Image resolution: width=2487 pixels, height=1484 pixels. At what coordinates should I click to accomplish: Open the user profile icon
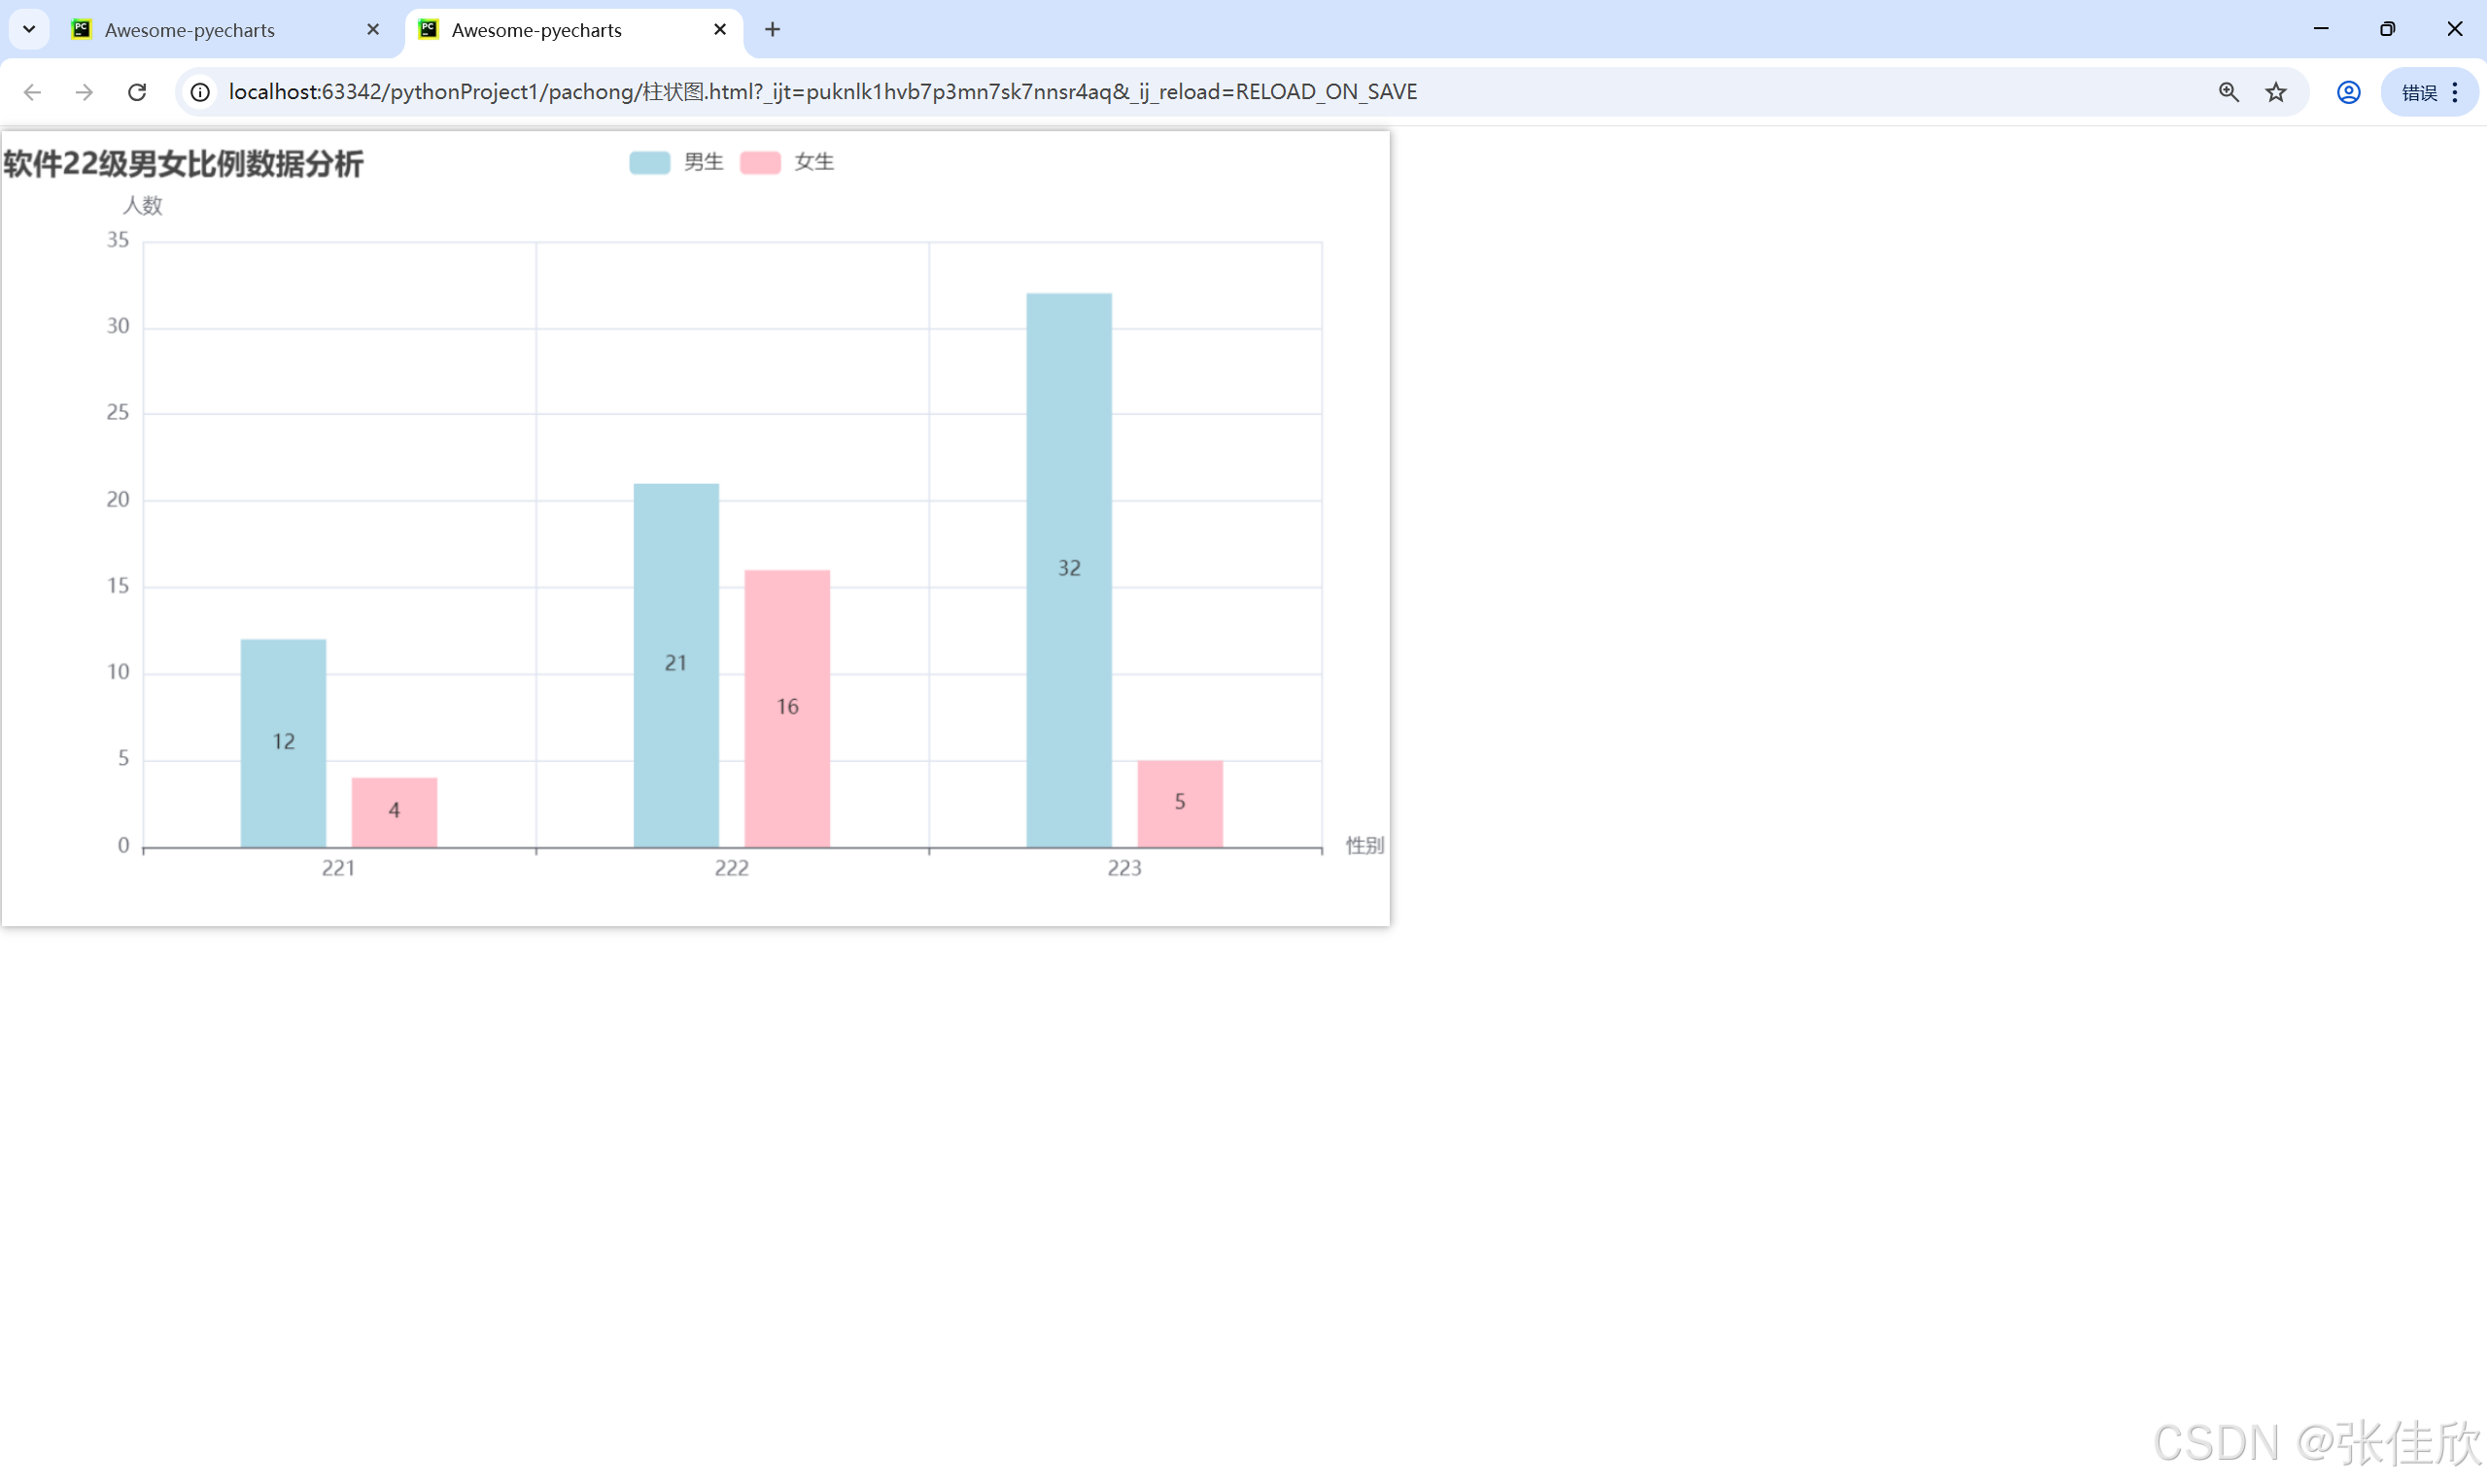tap(2348, 92)
